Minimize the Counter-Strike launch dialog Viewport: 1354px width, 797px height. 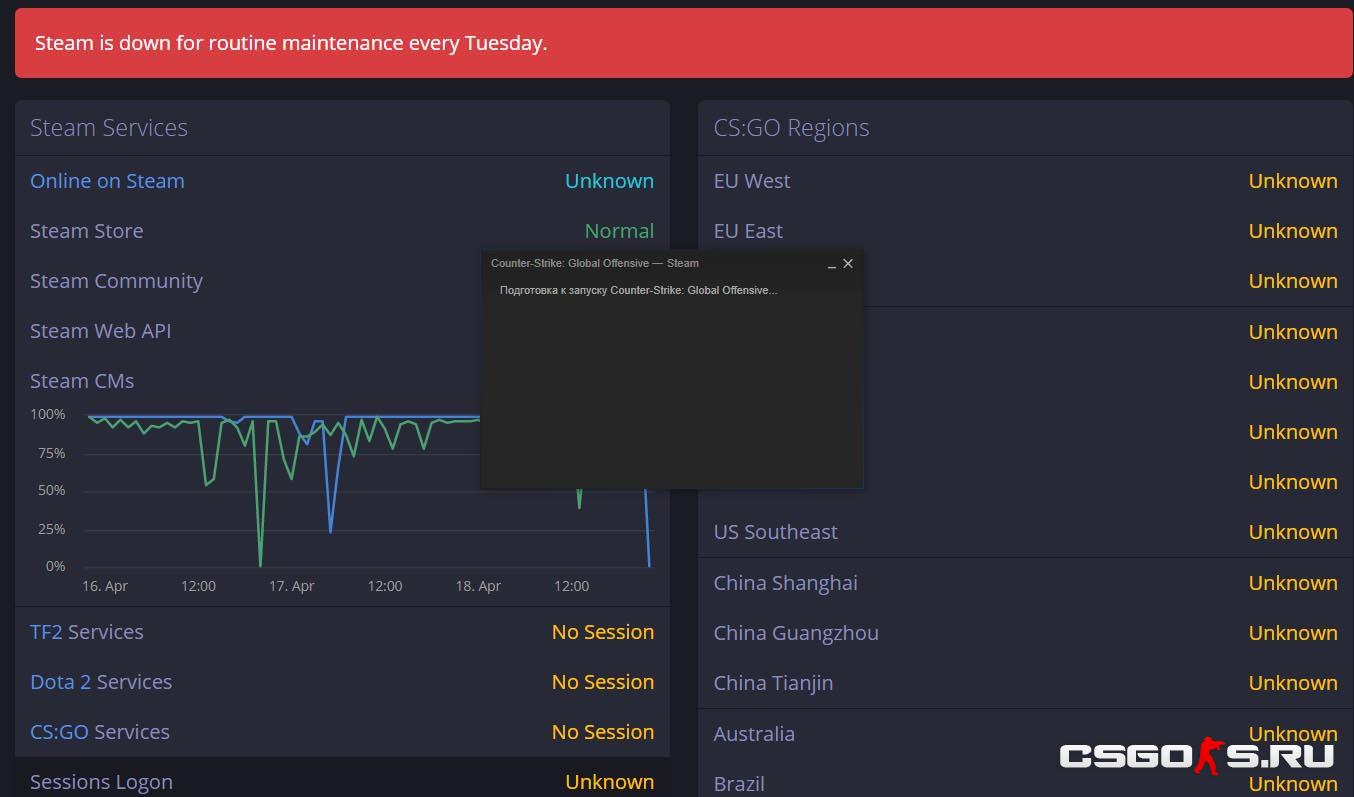coord(832,264)
